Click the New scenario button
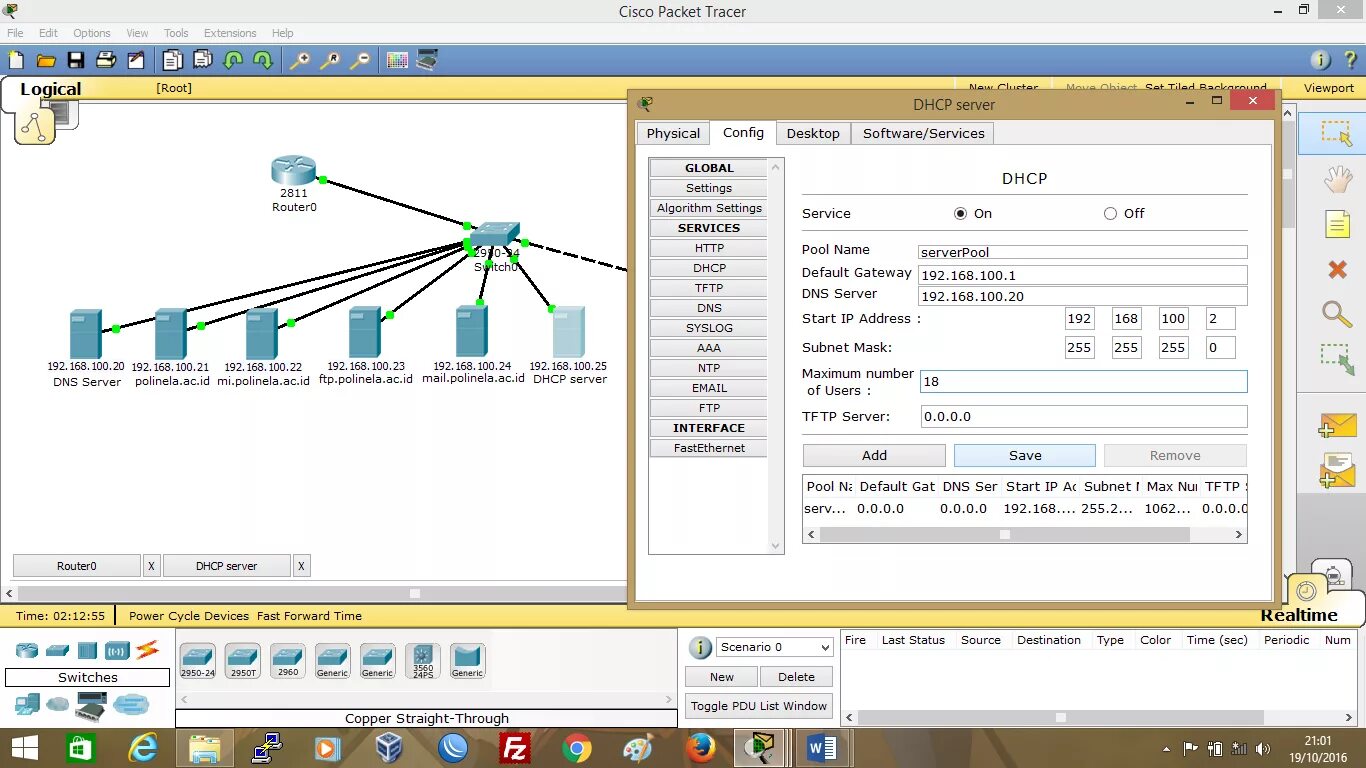 coord(722,677)
